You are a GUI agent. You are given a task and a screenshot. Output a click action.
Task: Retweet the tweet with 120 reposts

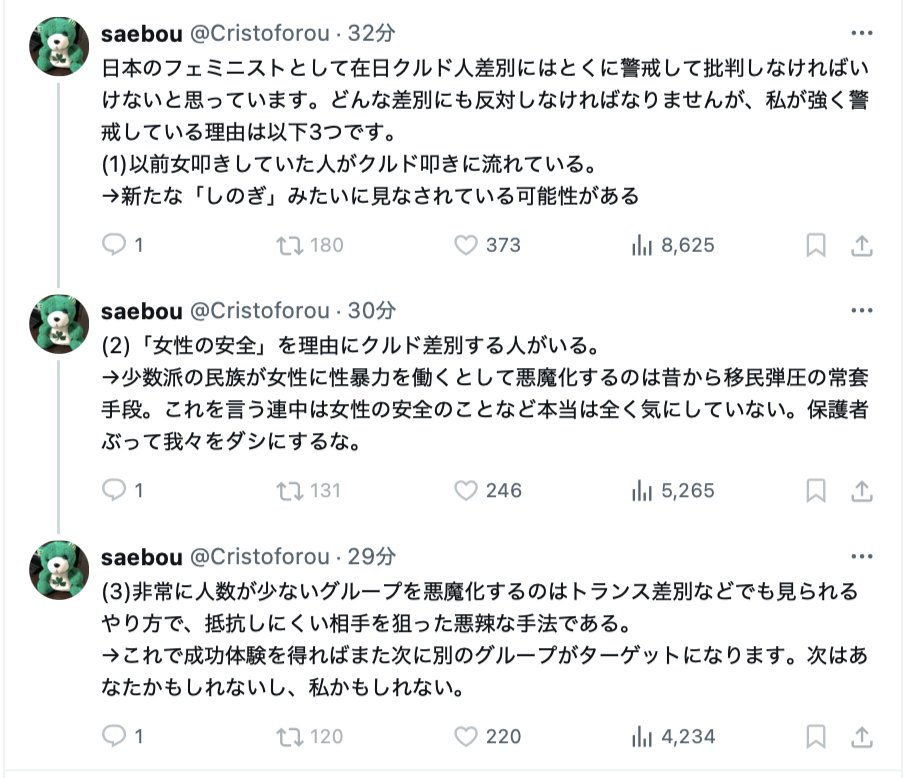point(289,736)
